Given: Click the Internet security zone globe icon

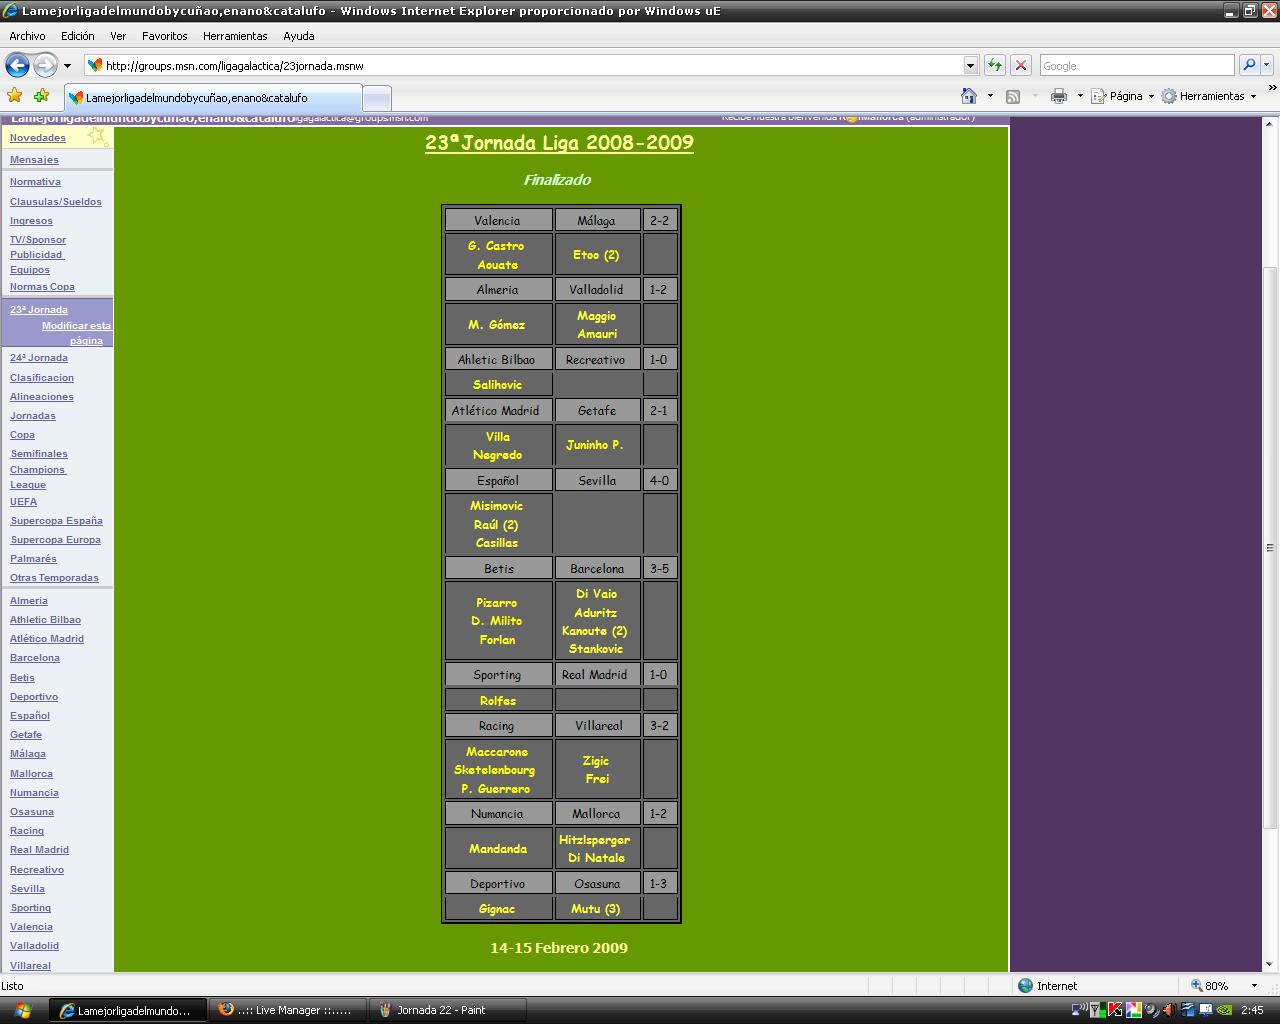Looking at the screenshot, I should coord(1025,985).
